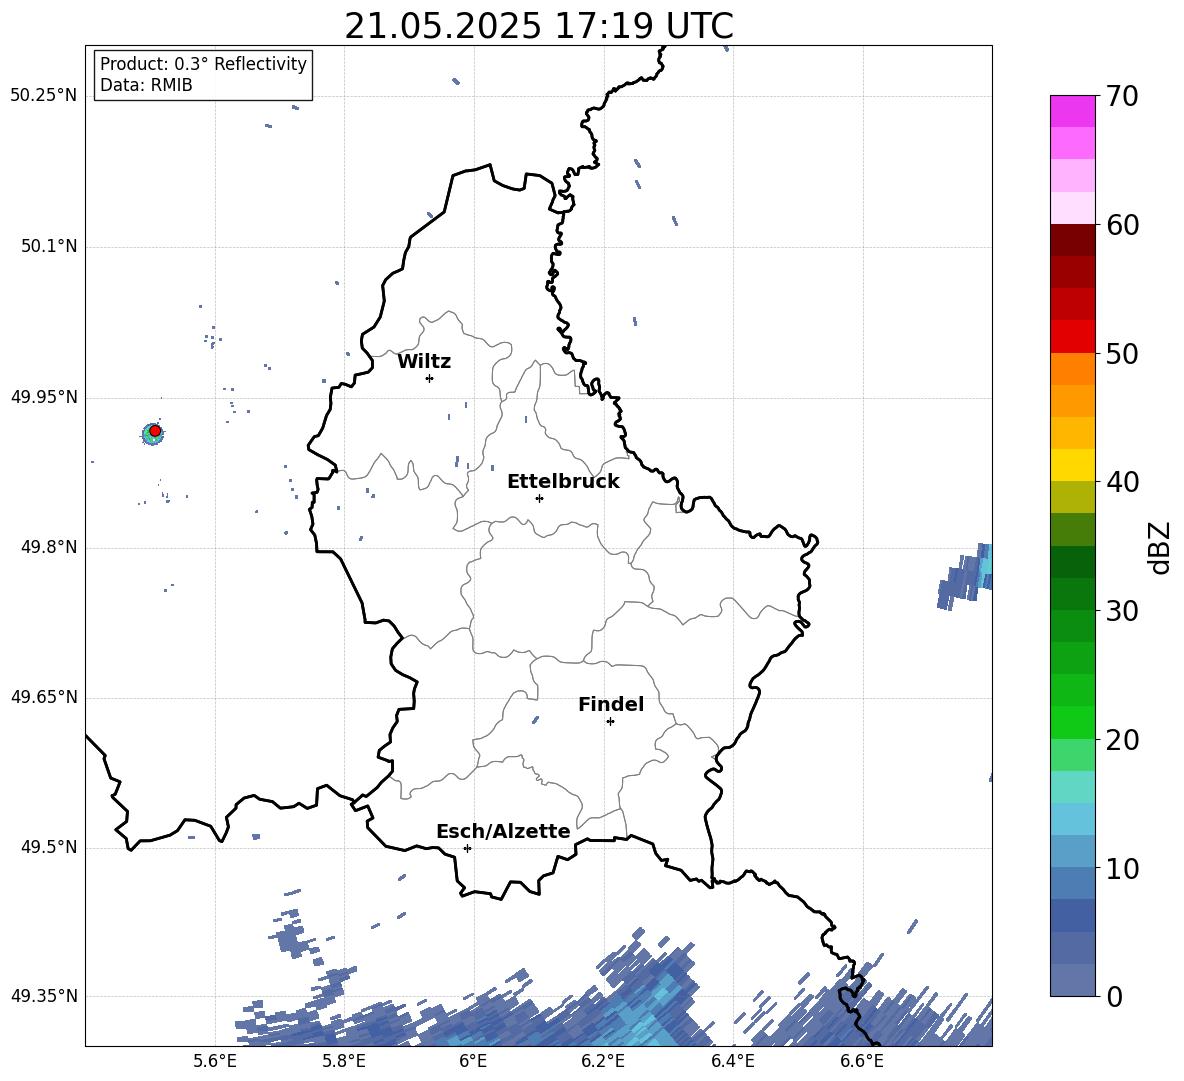Click the 'Data: RMIB' text
The width and height of the screenshot is (1184, 1081).
pyautogui.click(x=146, y=85)
